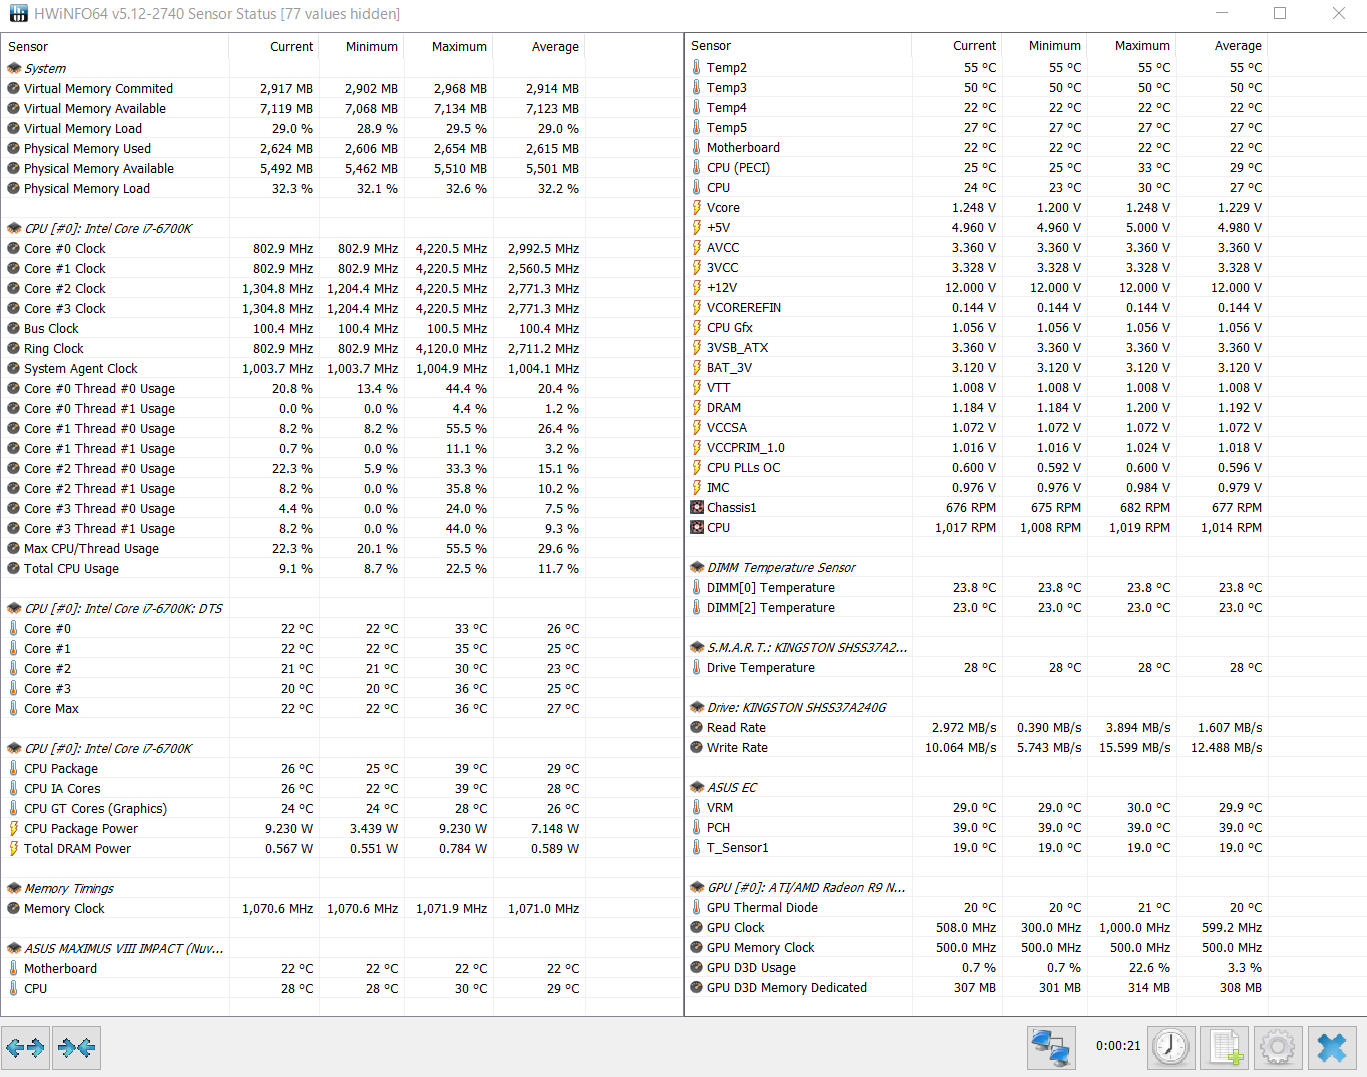
Task: Click the Memory Clock circle icon
Action: (x=14, y=908)
